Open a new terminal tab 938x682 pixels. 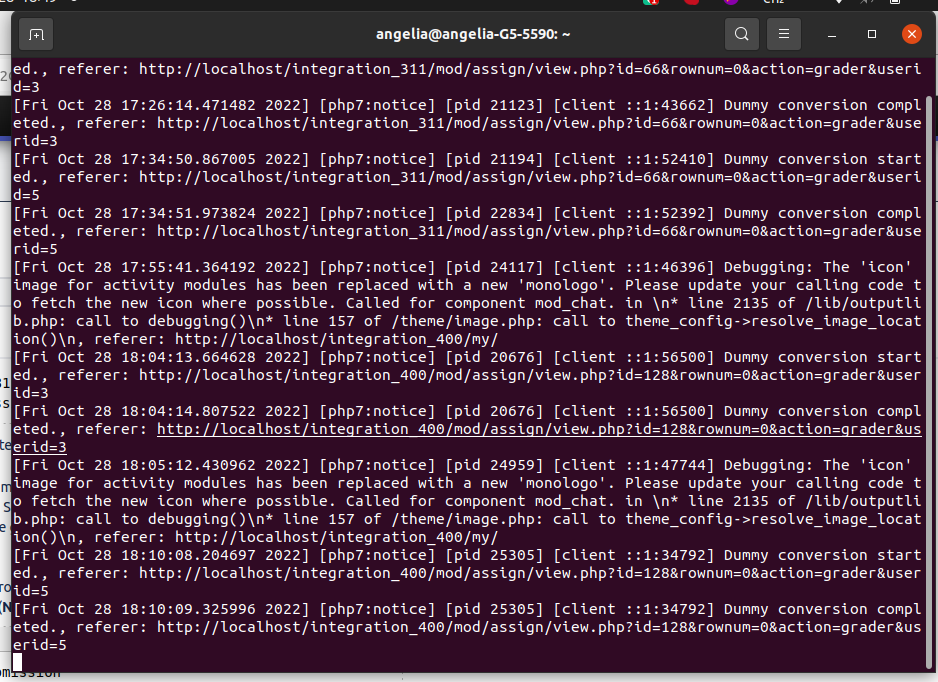[x=36, y=35]
